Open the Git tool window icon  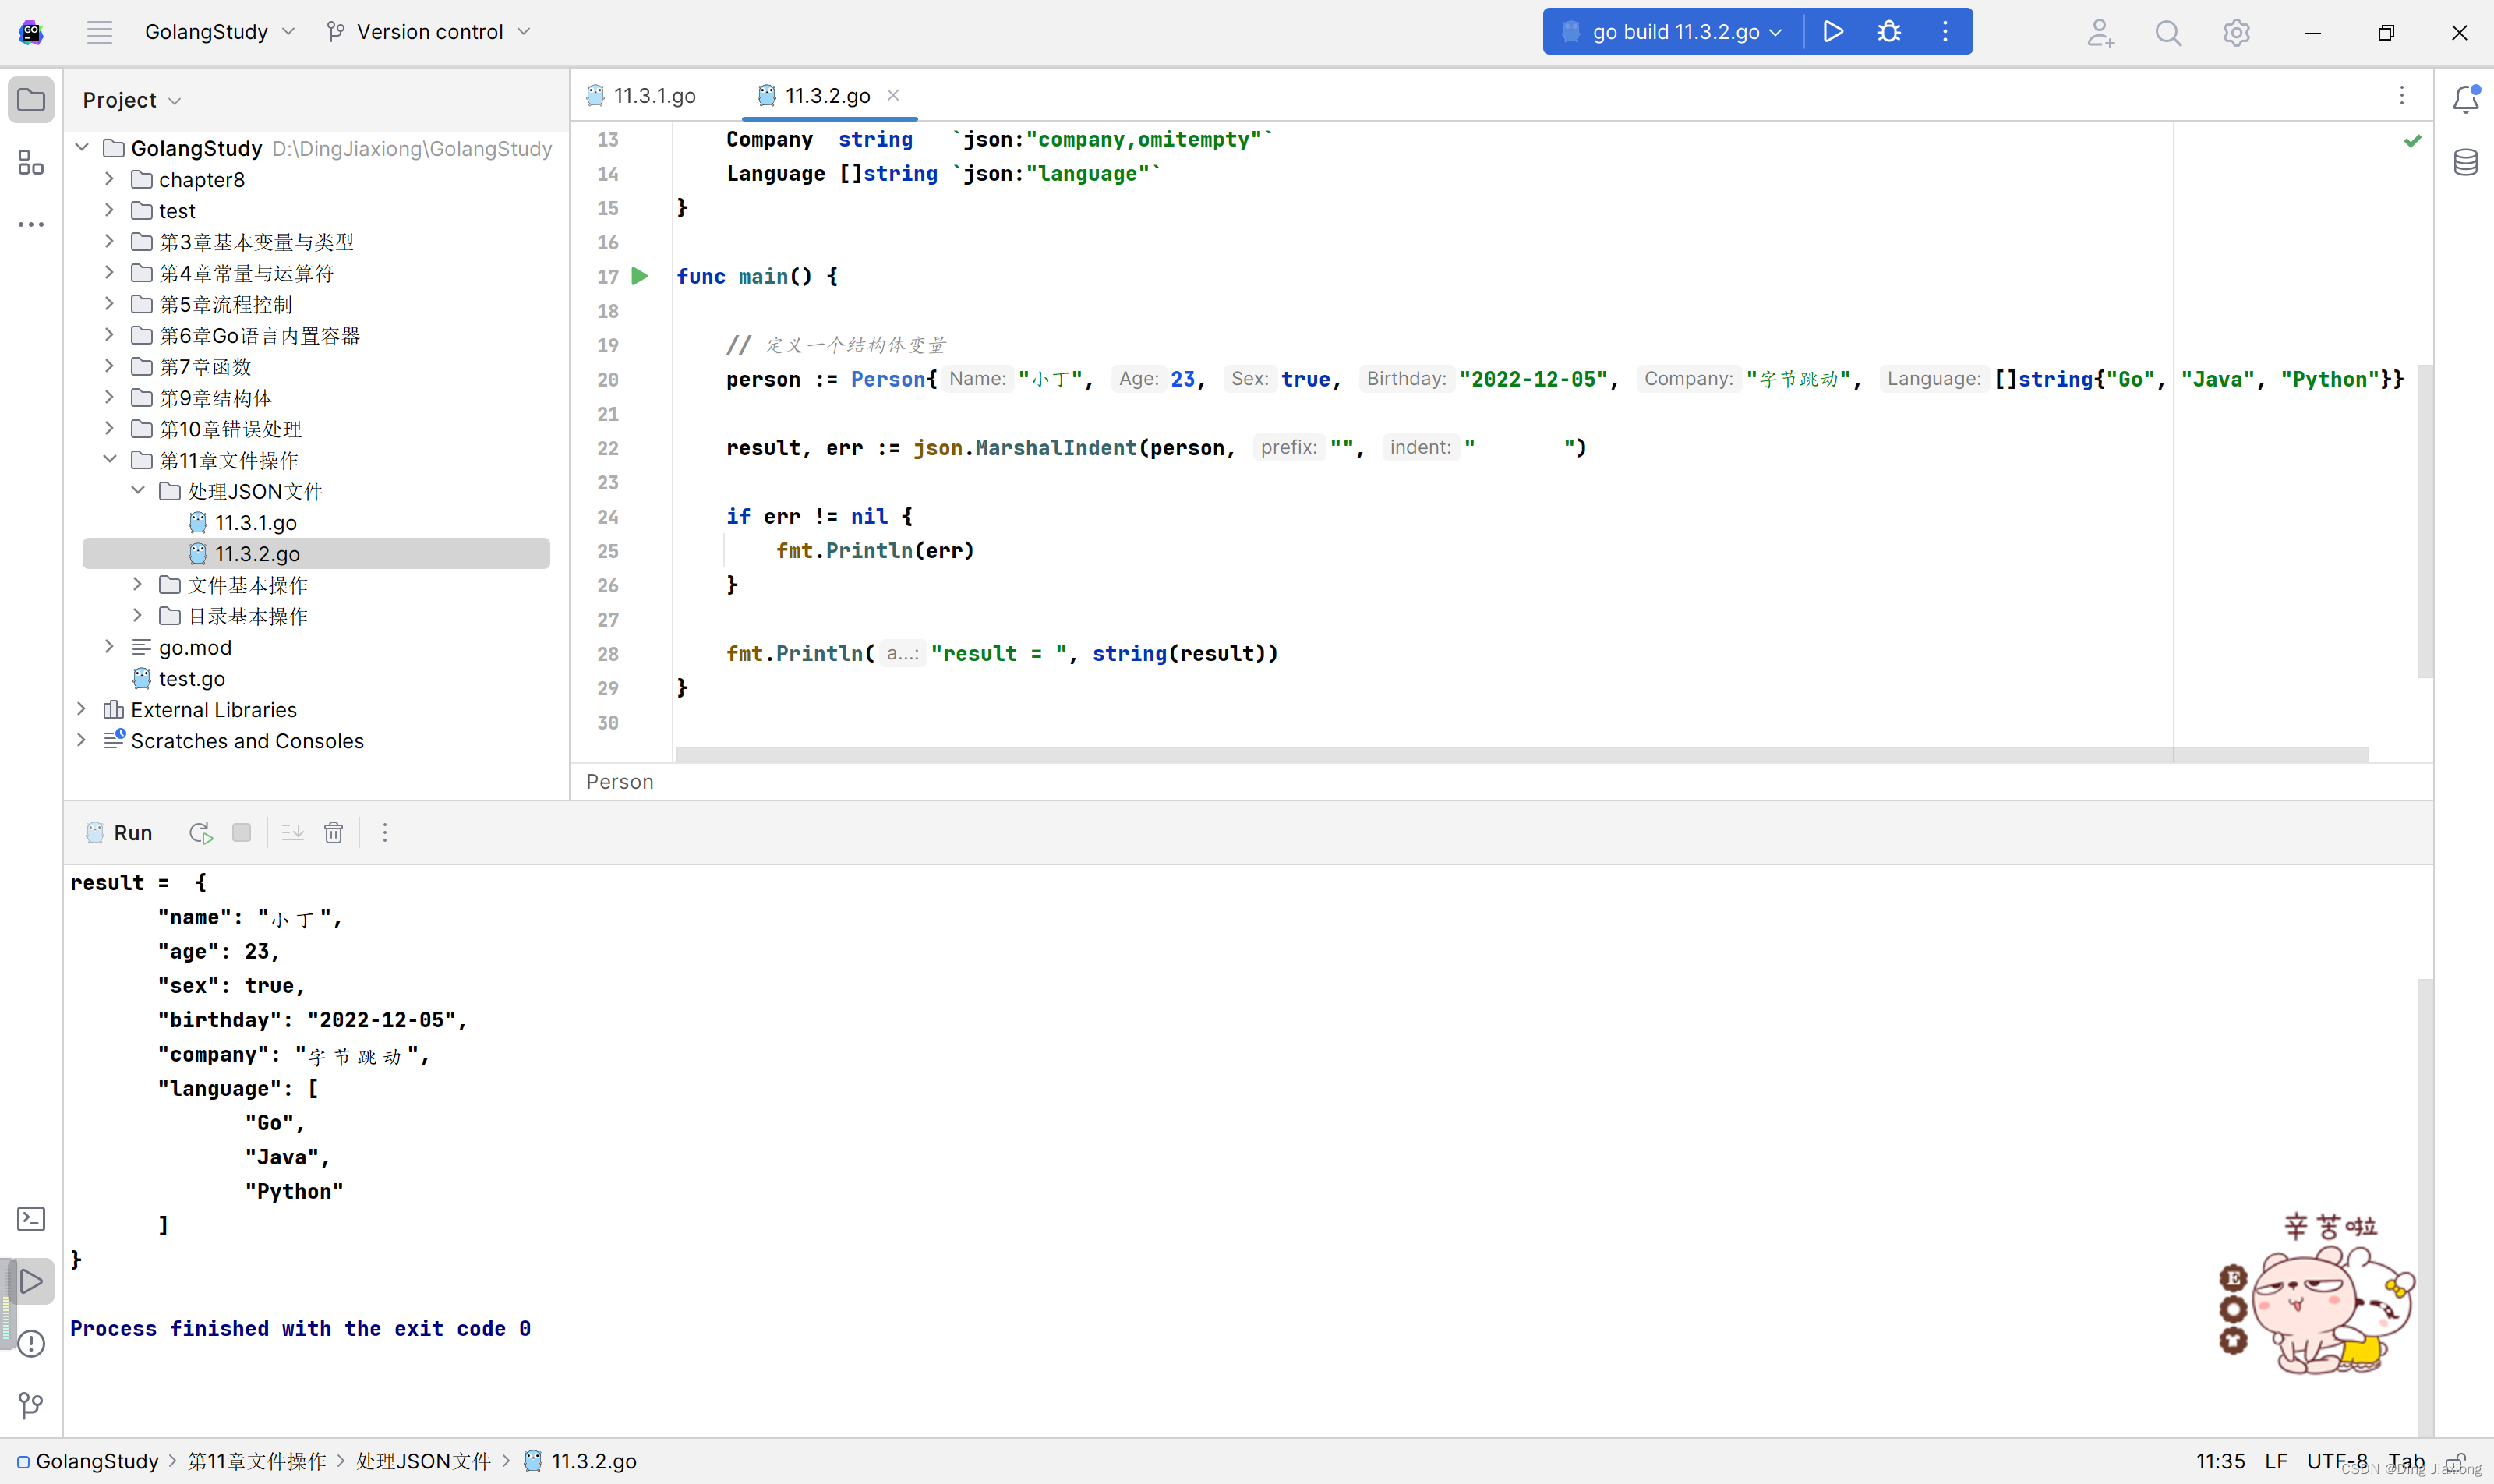coord(31,1405)
